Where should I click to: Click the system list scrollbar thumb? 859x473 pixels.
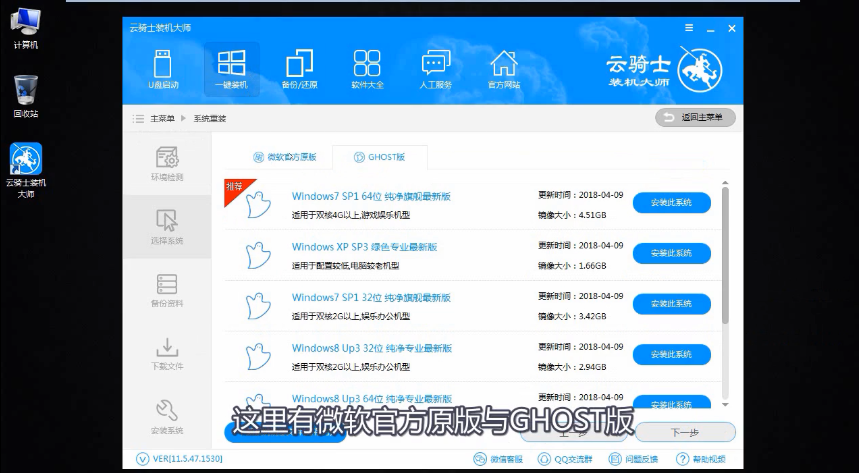click(725, 255)
